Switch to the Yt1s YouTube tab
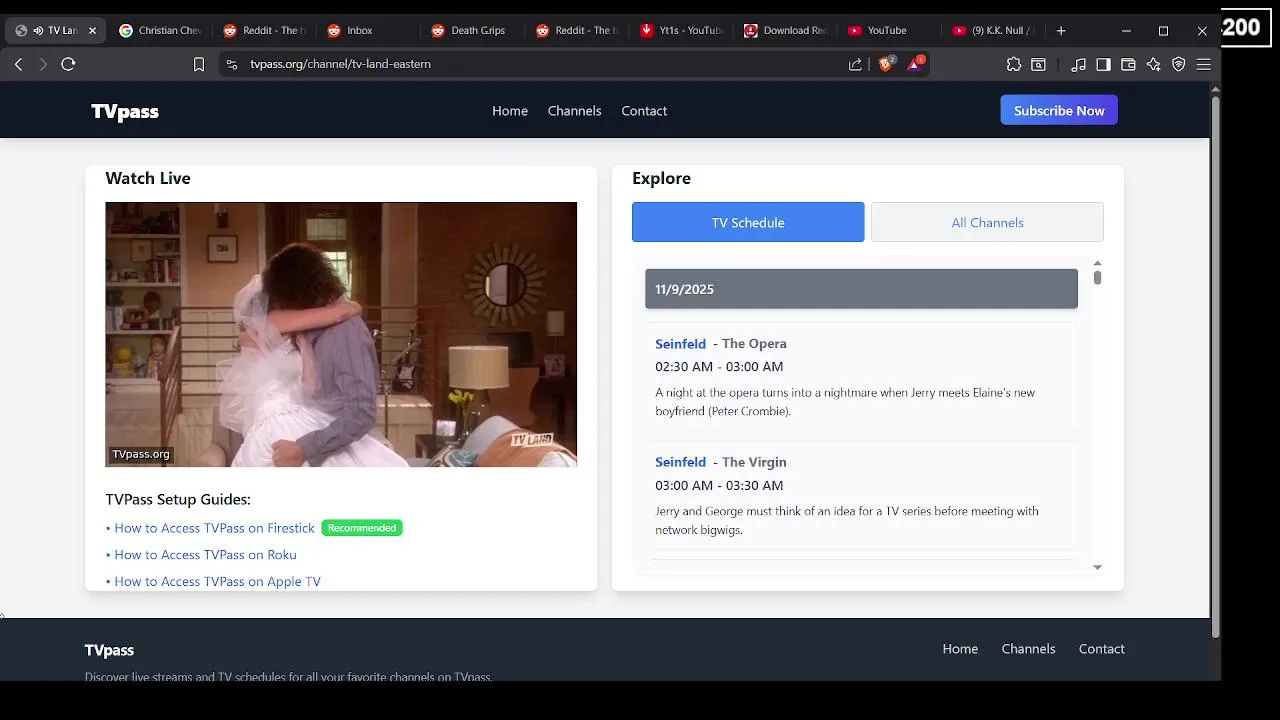 [679, 30]
